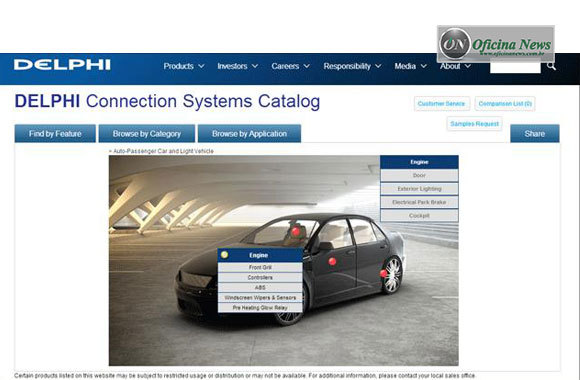Open the Products dropdown menu
The image size is (580, 380).
(x=184, y=66)
